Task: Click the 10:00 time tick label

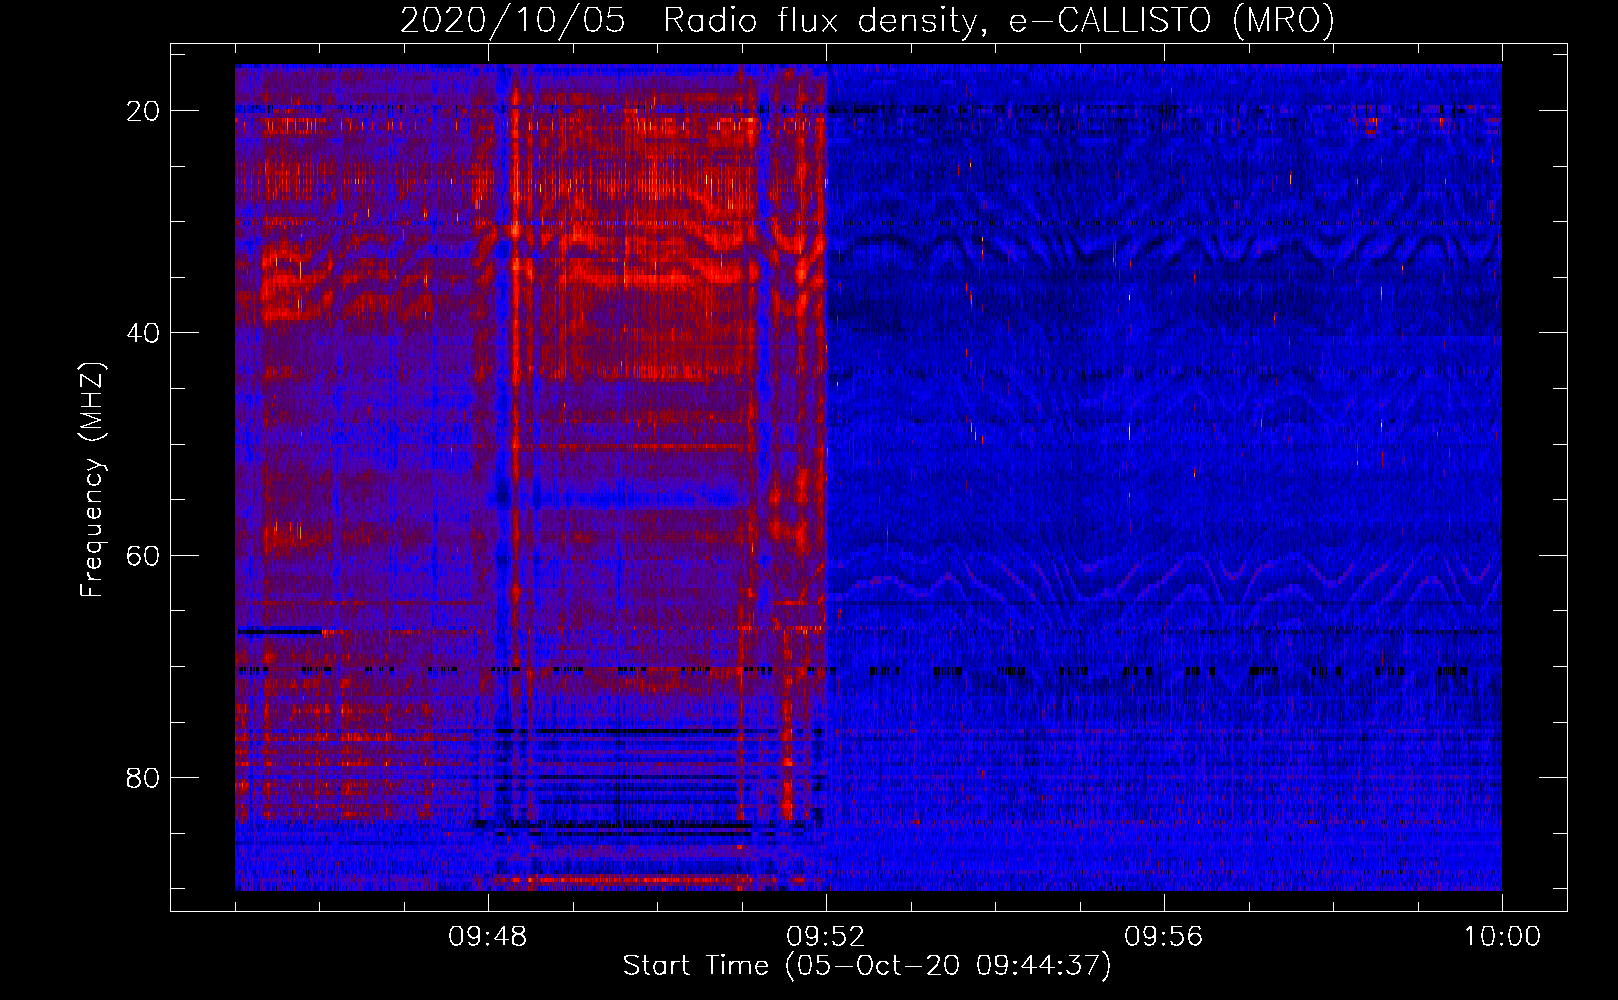Action: coord(1502,937)
